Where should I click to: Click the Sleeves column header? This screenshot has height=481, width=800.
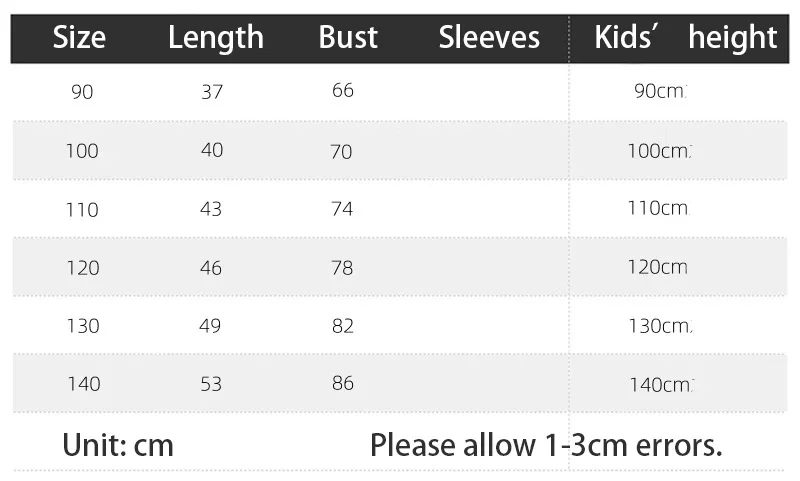coord(489,37)
